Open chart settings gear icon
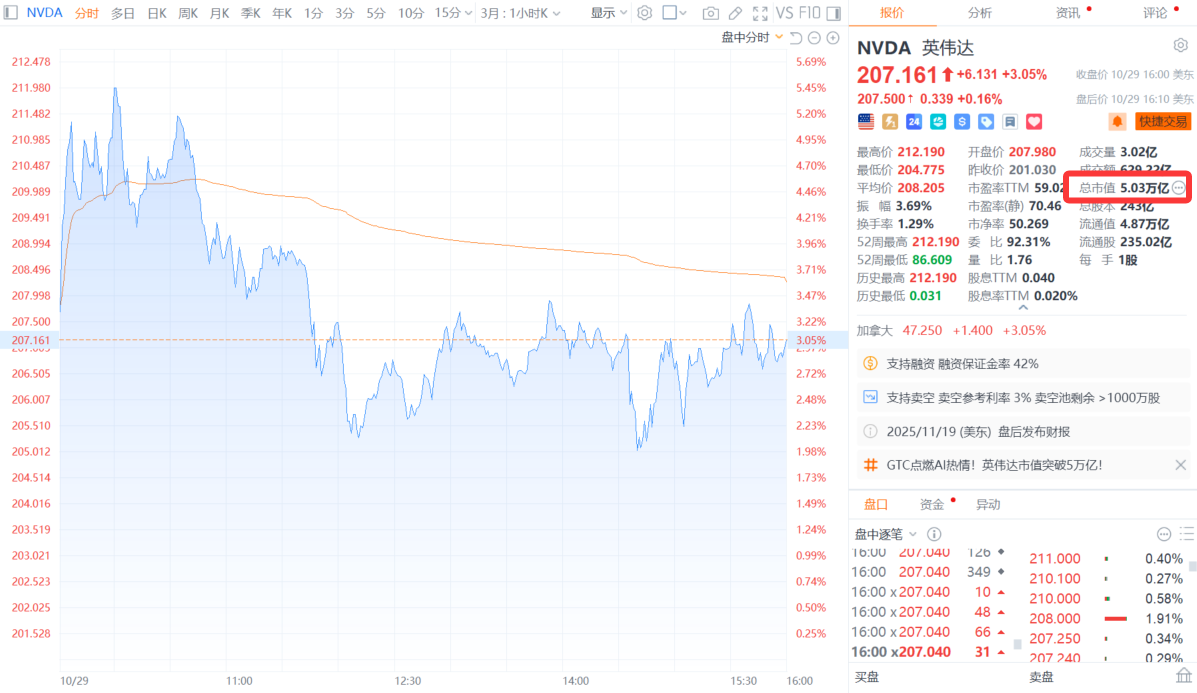The image size is (1197, 693). point(644,13)
